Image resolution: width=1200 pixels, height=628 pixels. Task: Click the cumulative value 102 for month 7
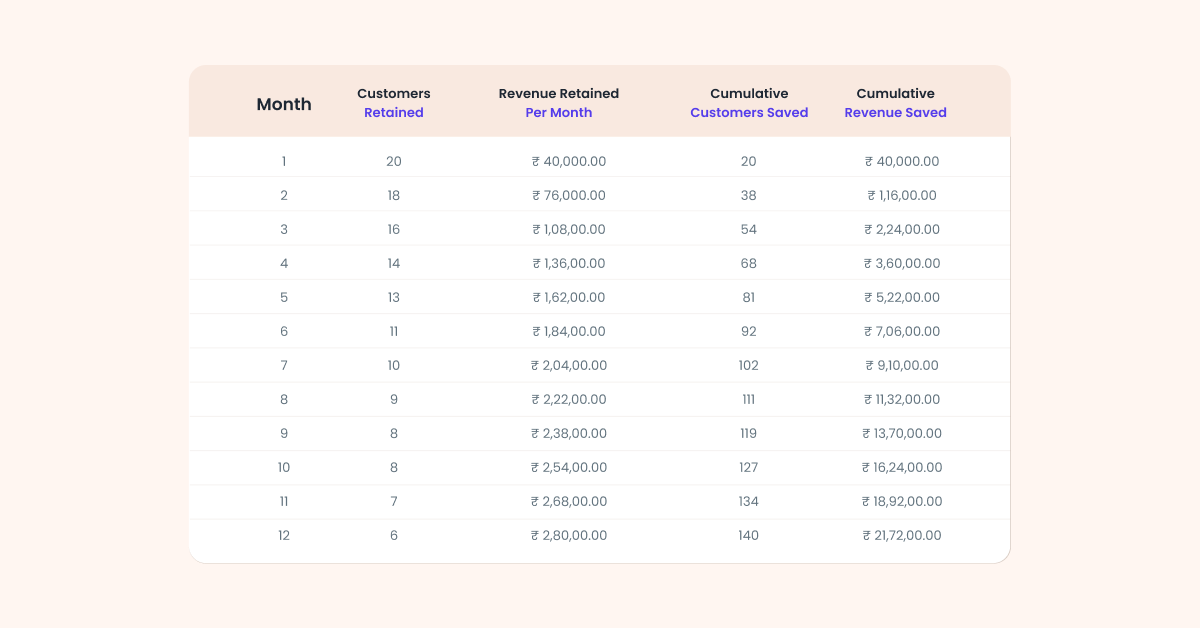click(x=748, y=365)
